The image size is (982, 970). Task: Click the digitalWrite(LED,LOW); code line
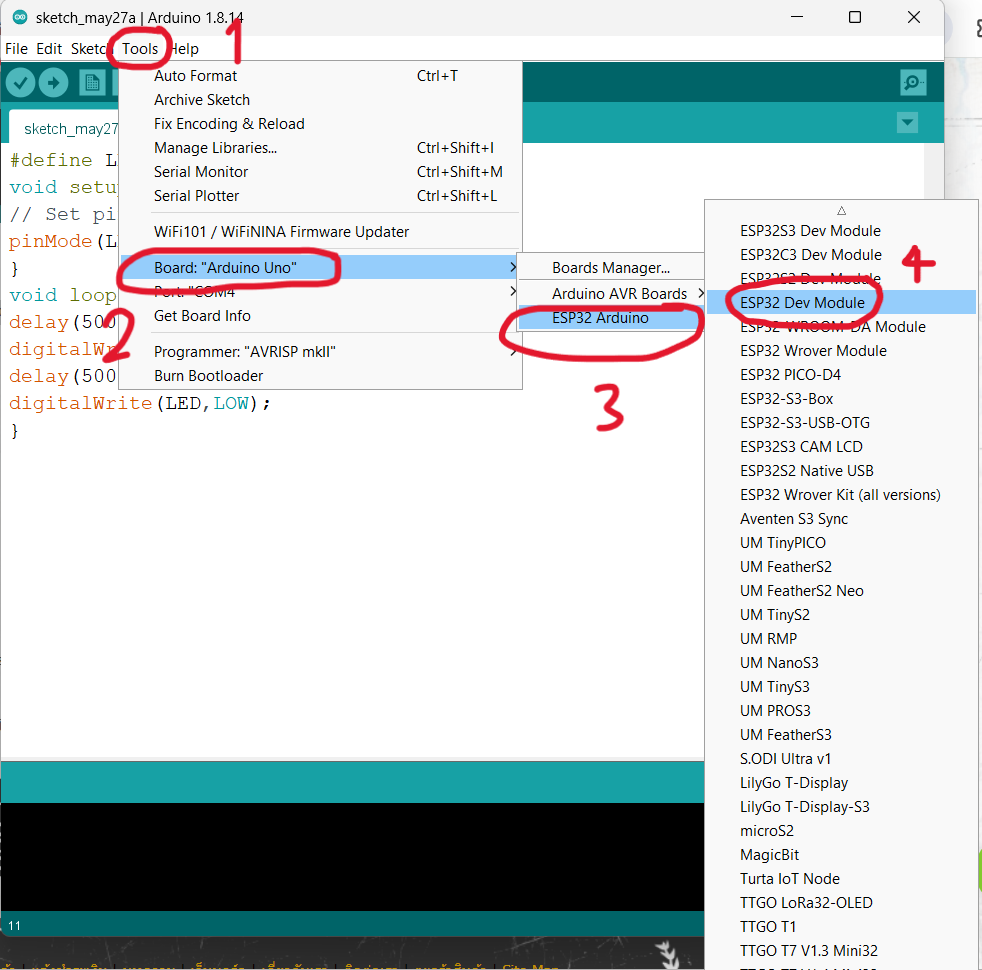coord(140,403)
